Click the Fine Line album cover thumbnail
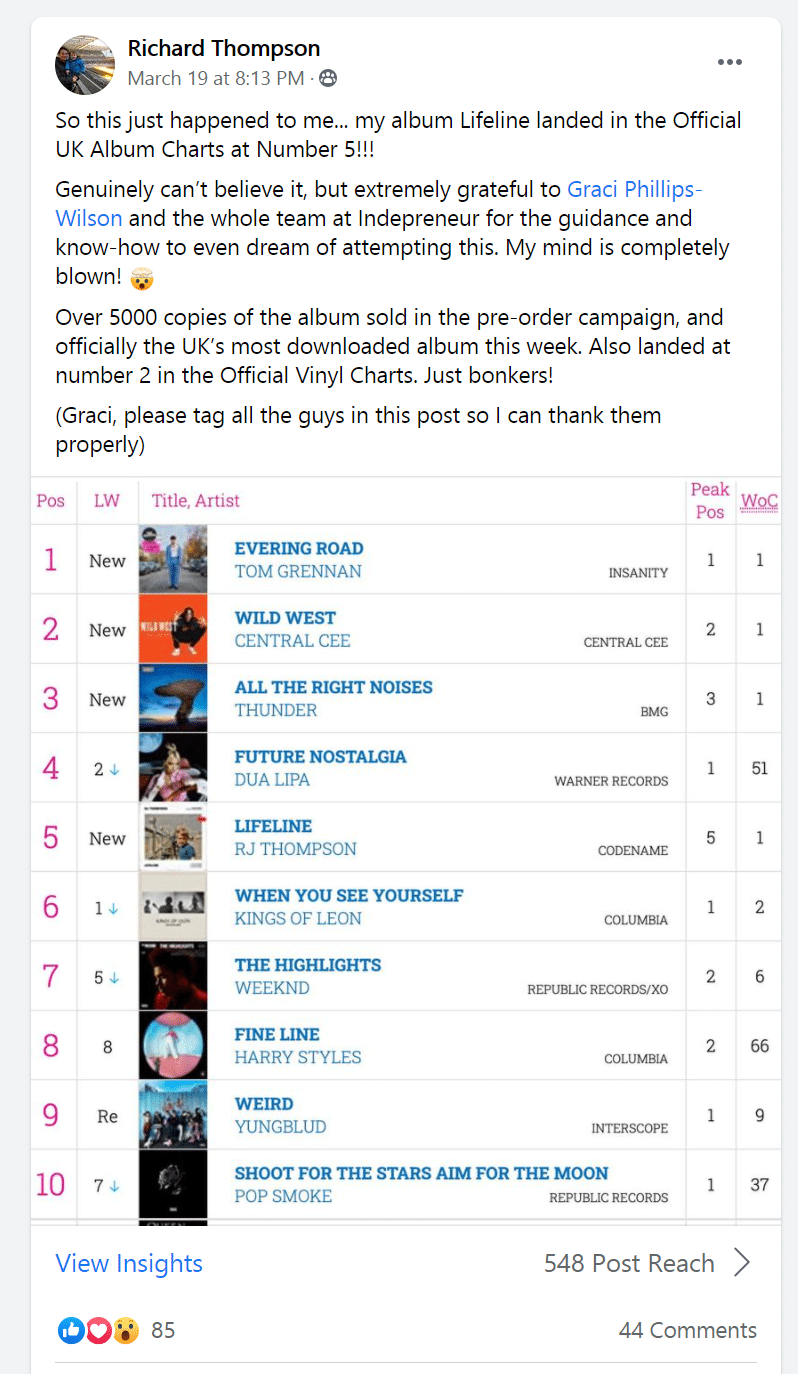Image resolution: width=798 pixels, height=1374 pixels. click(173, 1045)
